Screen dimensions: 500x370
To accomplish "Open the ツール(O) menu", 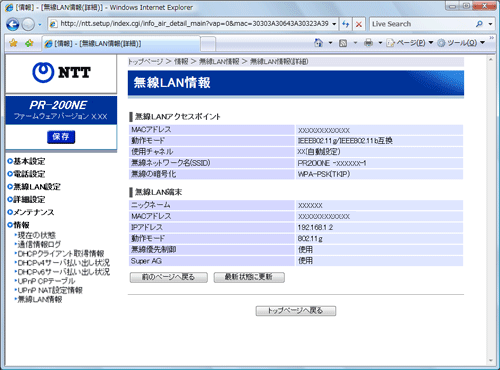I will tap(461, 43).
